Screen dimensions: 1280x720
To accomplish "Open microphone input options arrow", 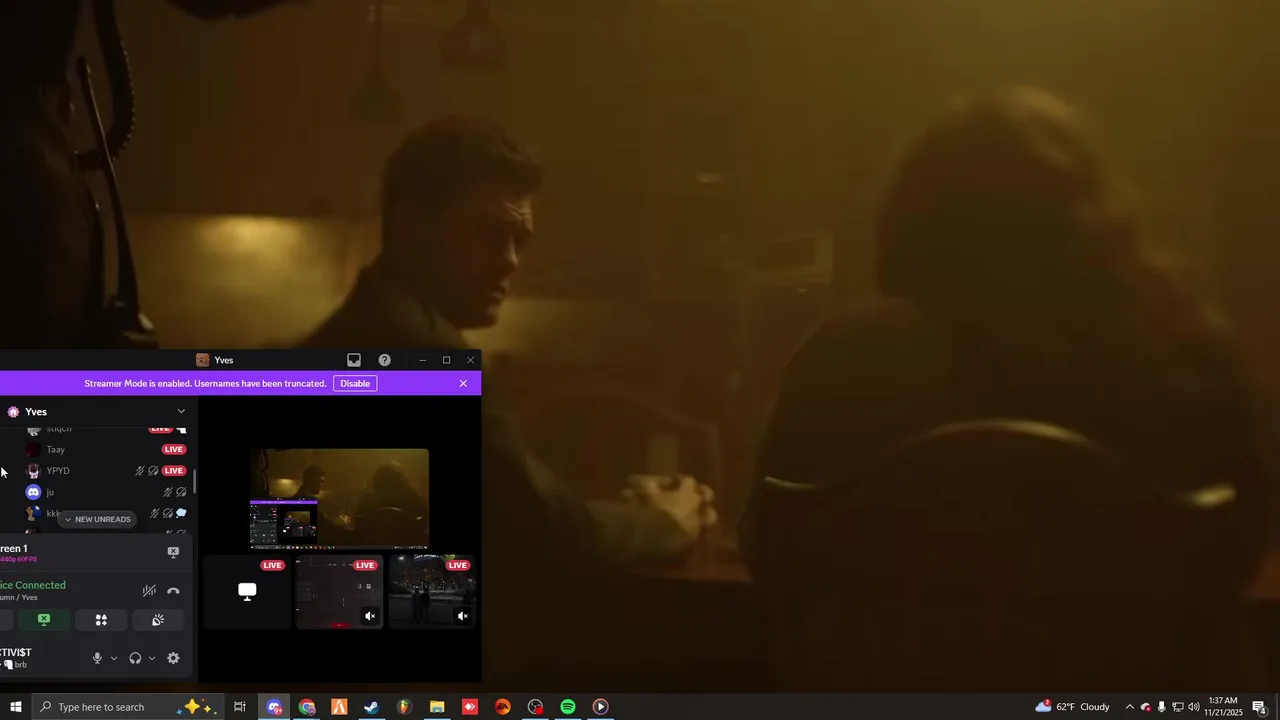I will [113, 658].
